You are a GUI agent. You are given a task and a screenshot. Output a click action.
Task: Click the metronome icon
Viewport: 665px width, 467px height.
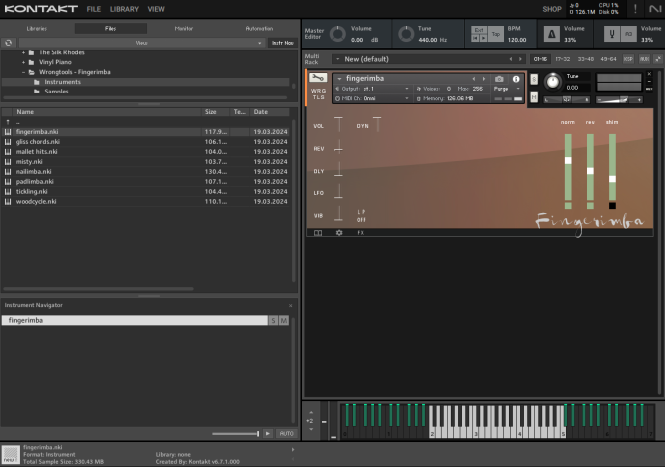point(551,34)
